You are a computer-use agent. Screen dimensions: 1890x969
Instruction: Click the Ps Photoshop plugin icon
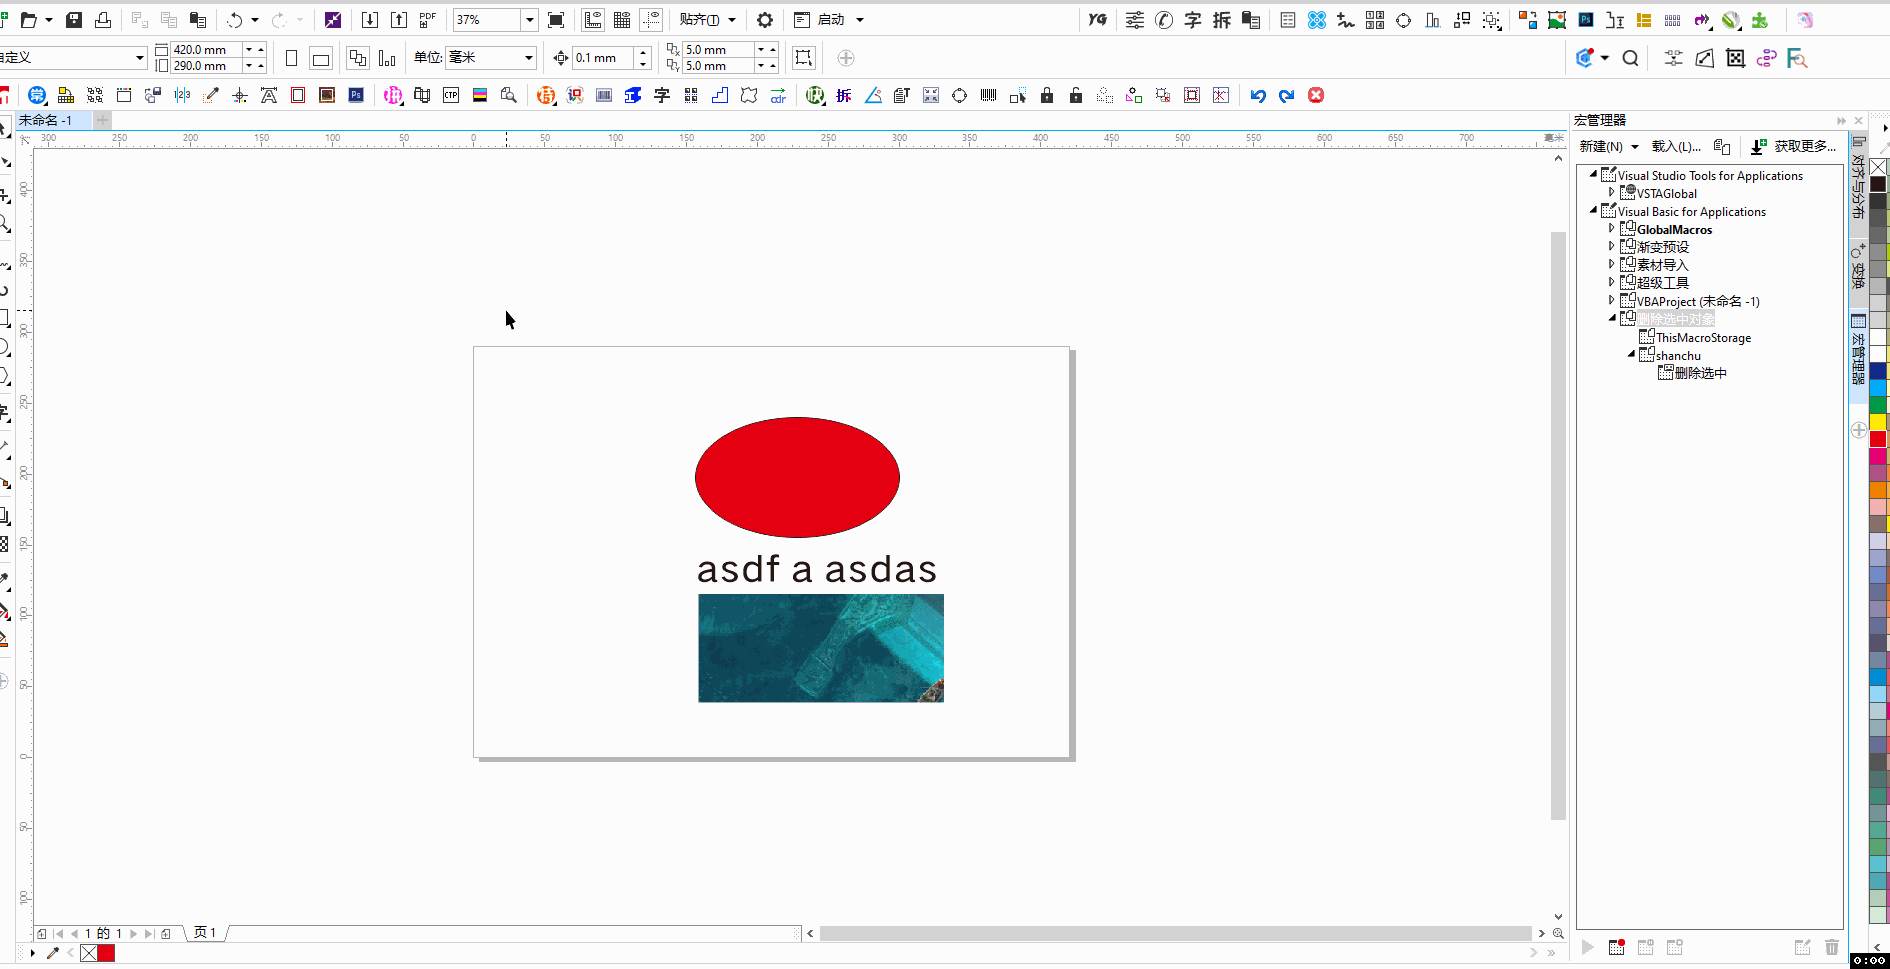tap(356, 95)
